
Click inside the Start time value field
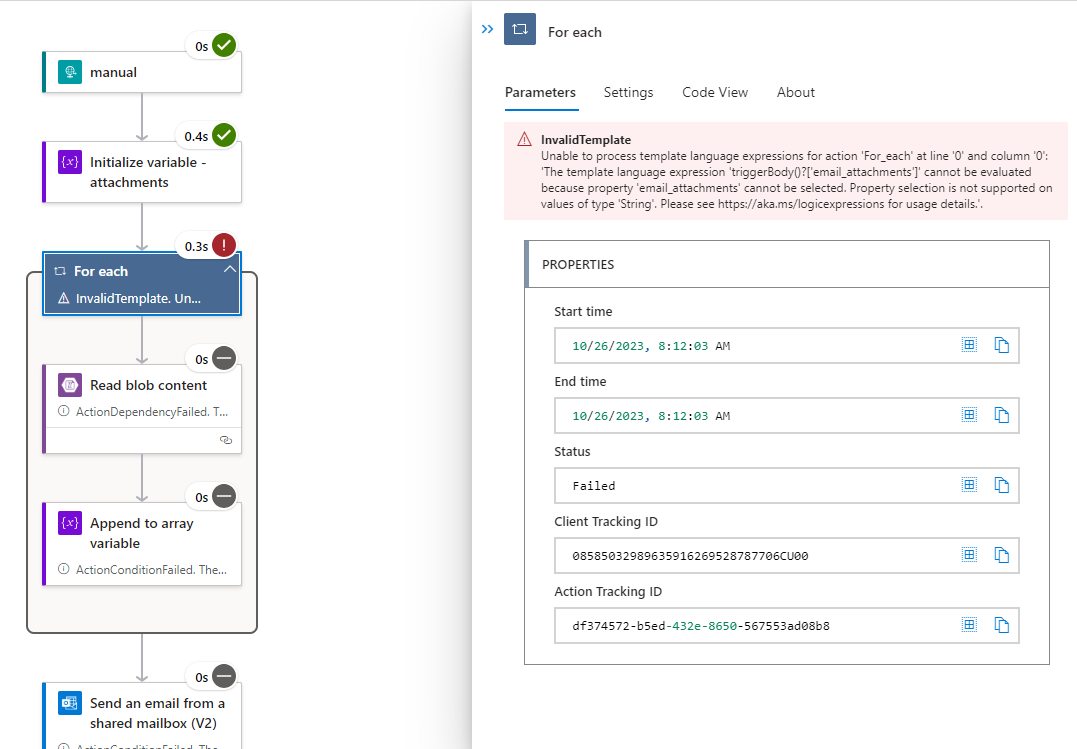tap(700, 344)
